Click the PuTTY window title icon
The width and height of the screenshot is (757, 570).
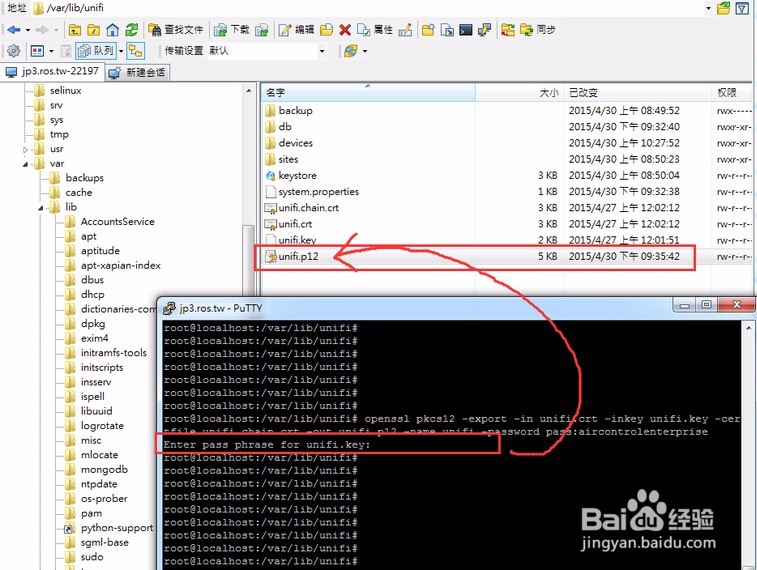tap(169, 308)
